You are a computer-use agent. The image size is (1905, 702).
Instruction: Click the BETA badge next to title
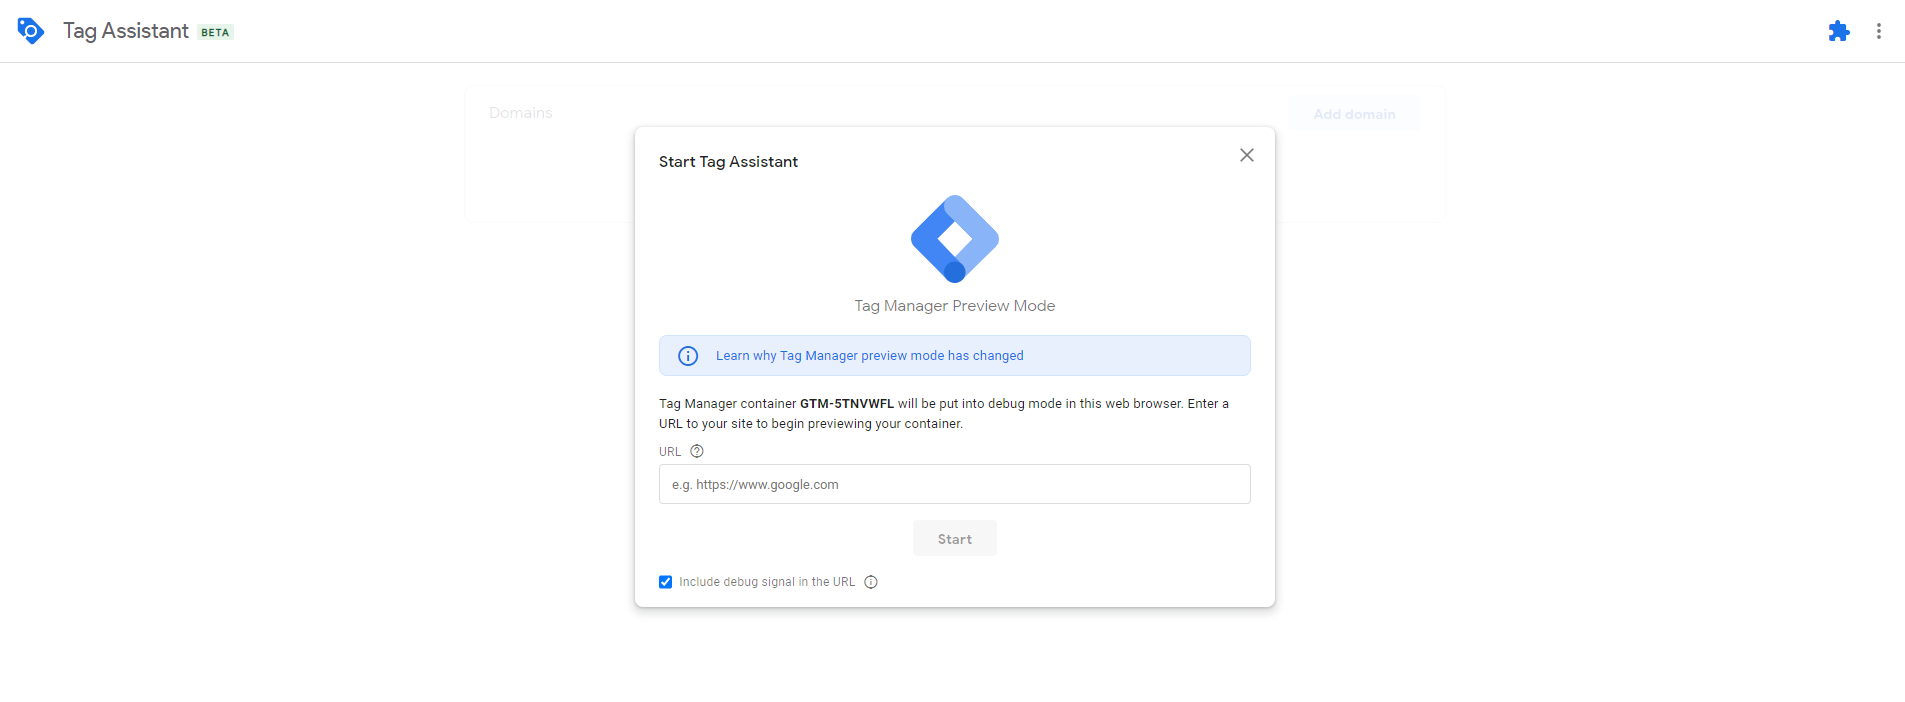(215, 32)
